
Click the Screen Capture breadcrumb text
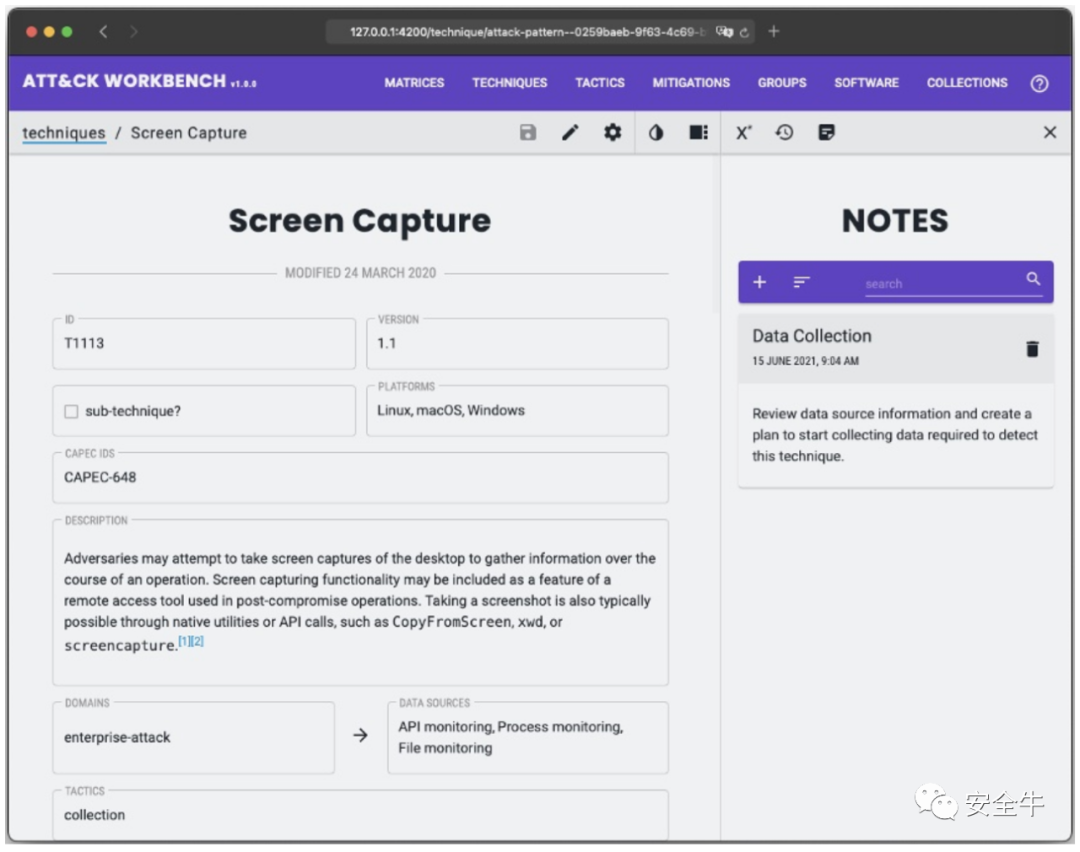pyautogui.click(x=189, y=133)
